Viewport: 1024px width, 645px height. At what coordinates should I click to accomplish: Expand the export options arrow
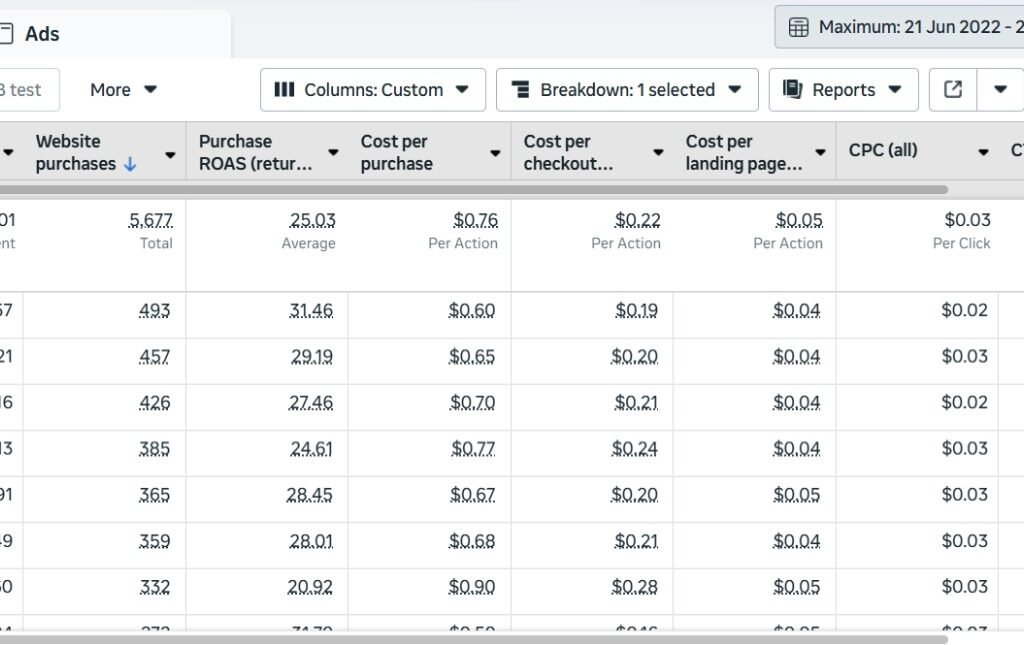[x=1000, y=90]
